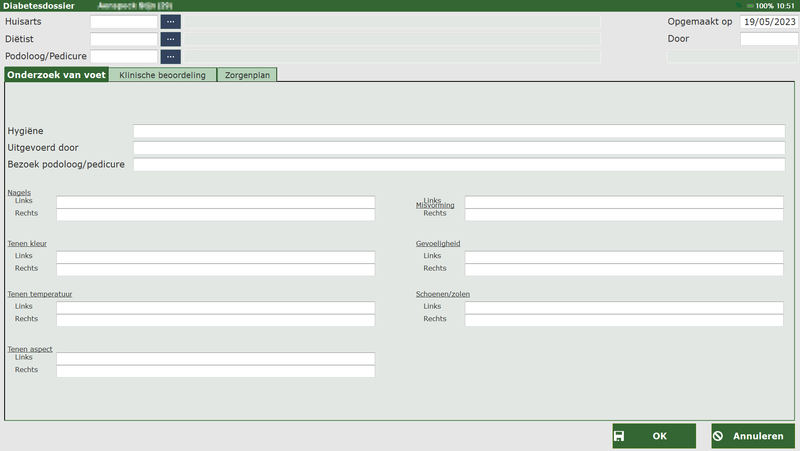Click the Nagels section heading
Viewport: 800px width, 451px height.
[x=19, y=192]
